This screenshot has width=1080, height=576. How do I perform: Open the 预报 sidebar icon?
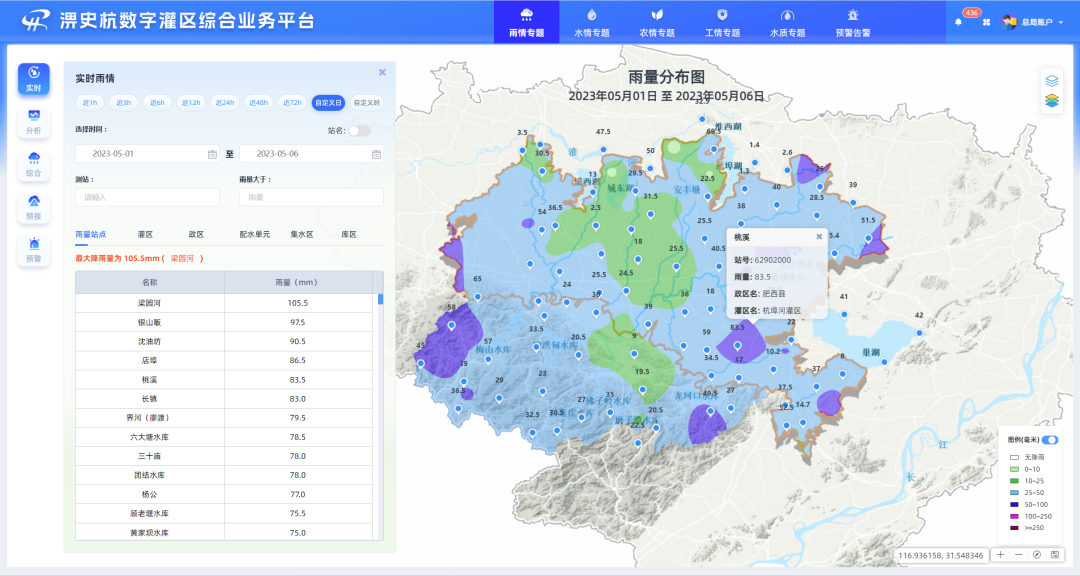(x=34, y=207)
